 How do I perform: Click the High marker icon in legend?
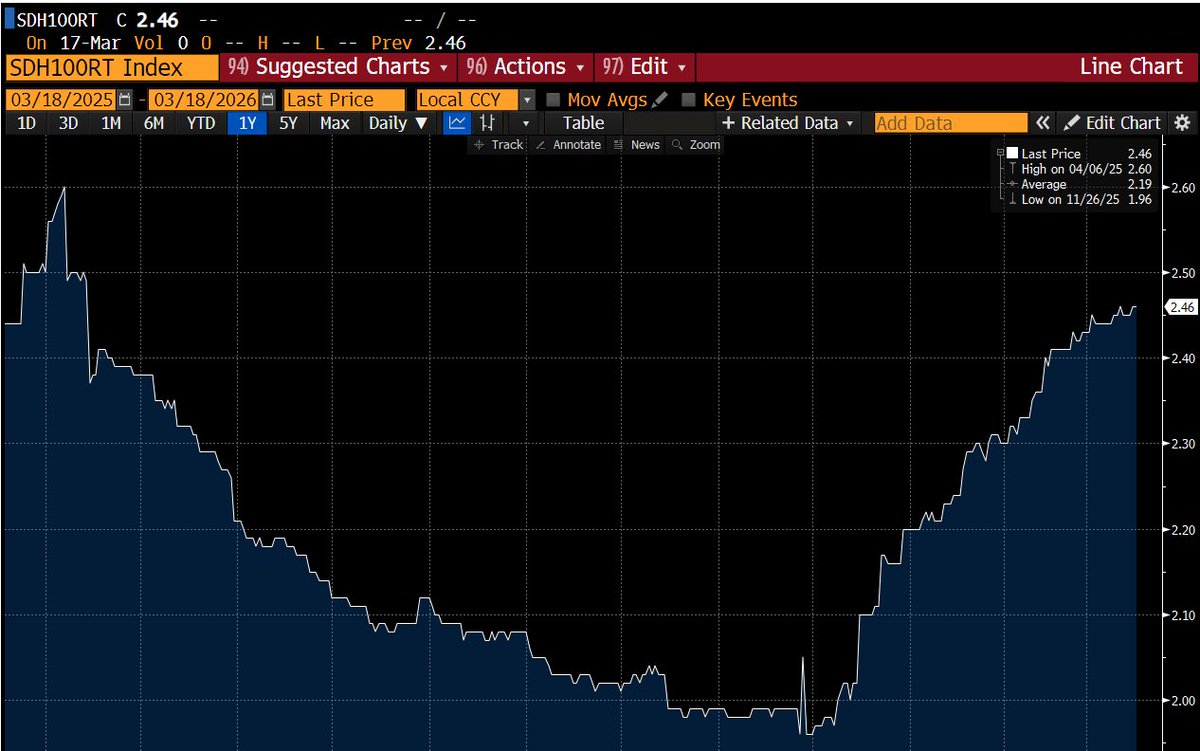(x=1012, y=169)
